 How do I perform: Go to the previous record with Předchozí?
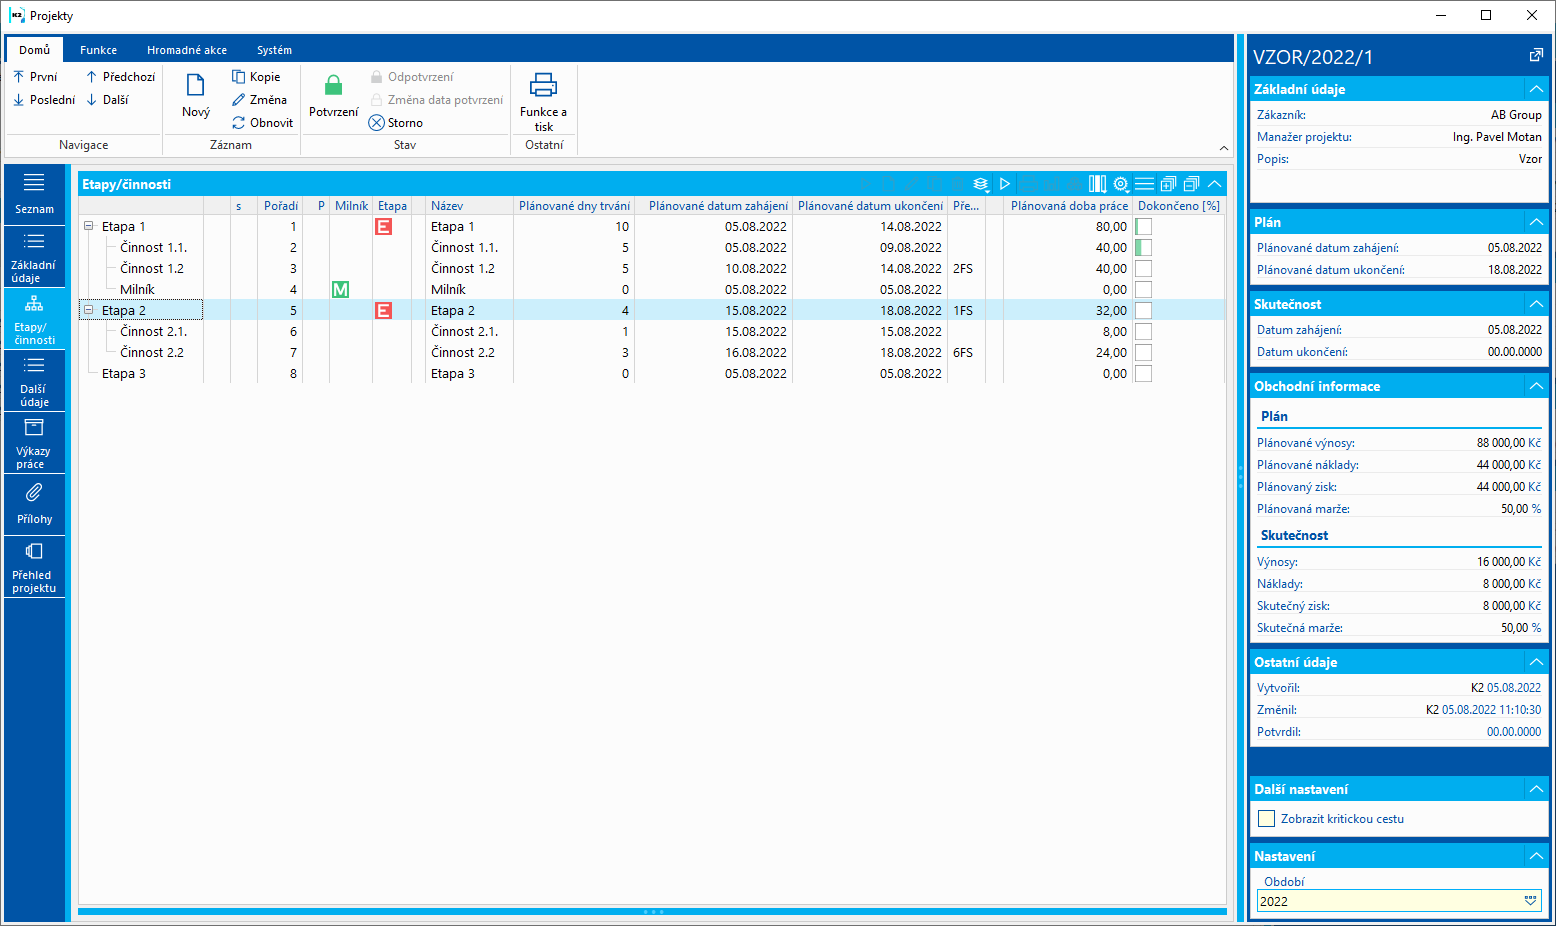pyautogui.click(x=120, y=77)
